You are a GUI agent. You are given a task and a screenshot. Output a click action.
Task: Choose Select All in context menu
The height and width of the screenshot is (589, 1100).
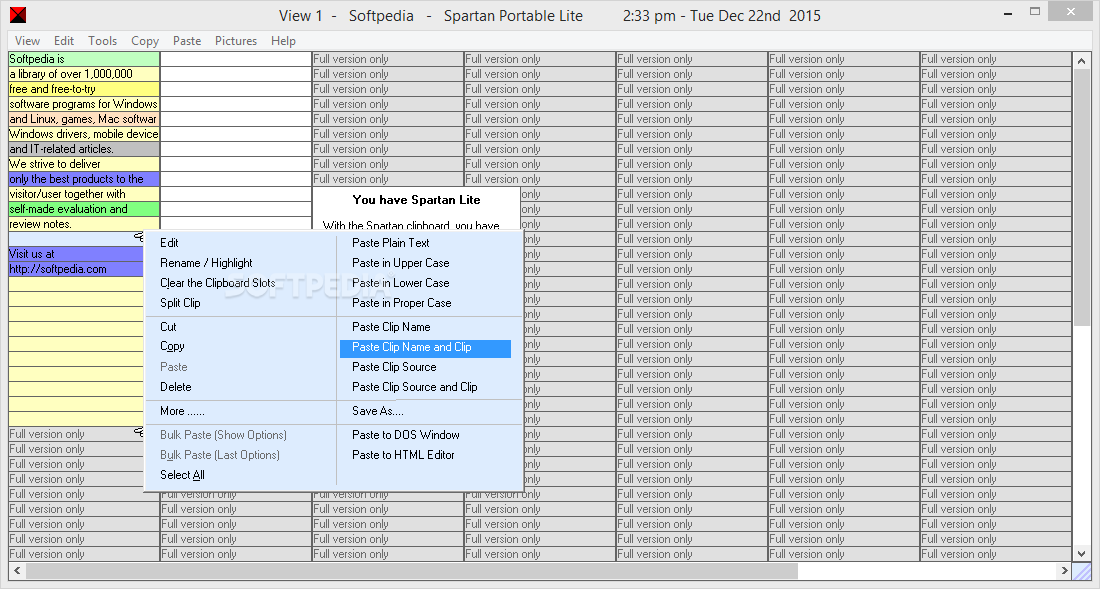click(x=182, y=475)
